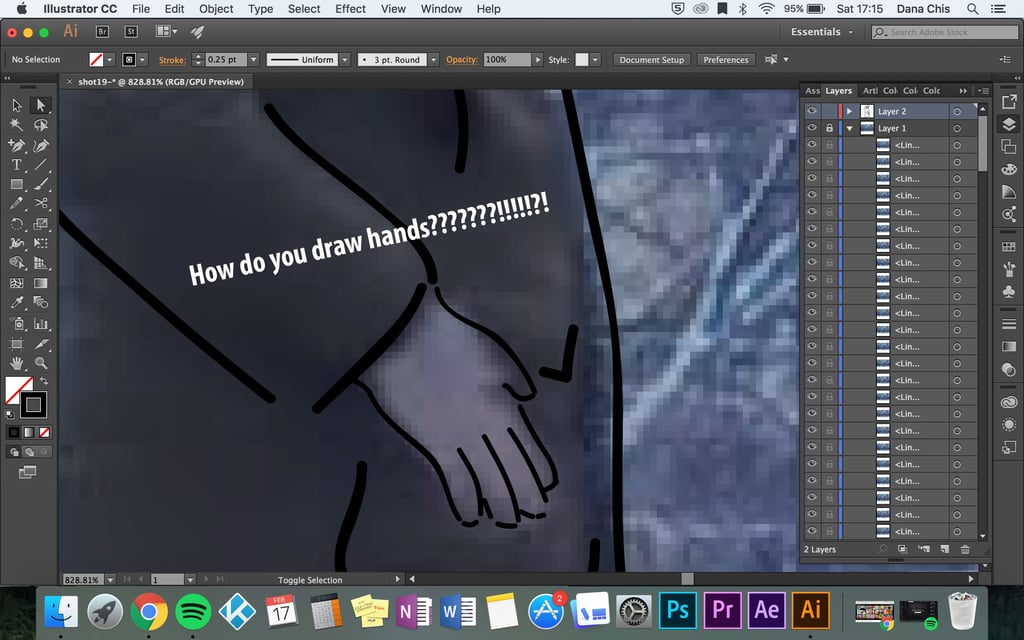The height and width of the screenshot is (640, 1024).
Task: Toggle Layer 1 visibility eye
Action: 812,128
